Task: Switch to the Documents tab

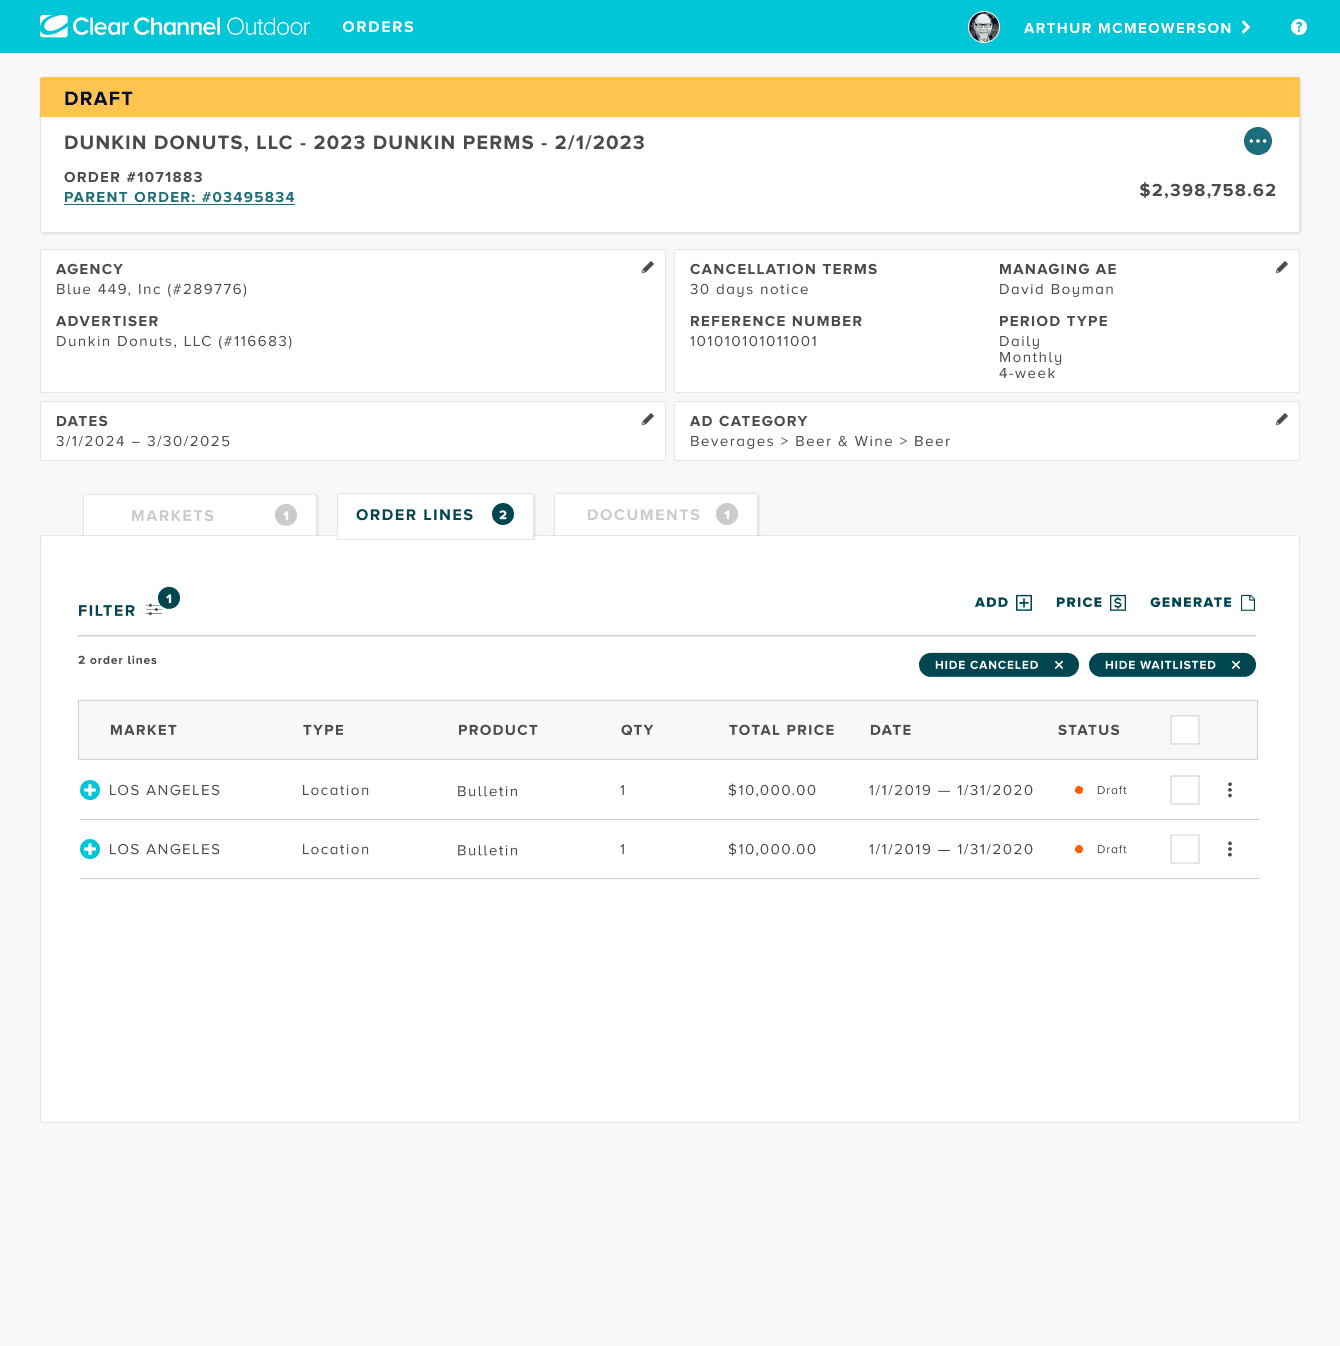Action: pos(656,515)
